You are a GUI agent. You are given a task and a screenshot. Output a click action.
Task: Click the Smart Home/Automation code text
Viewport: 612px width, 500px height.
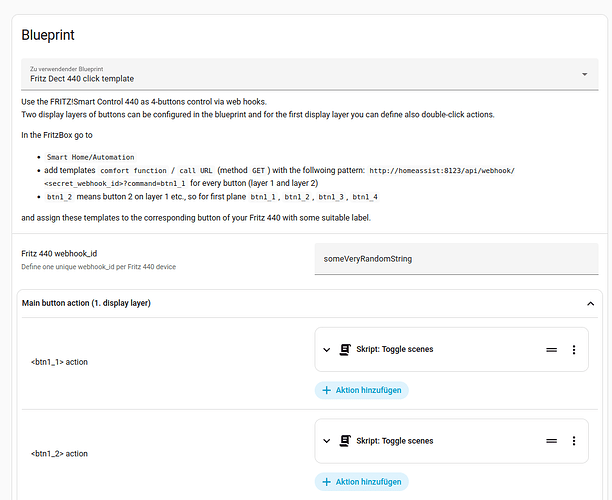point(90,157)
